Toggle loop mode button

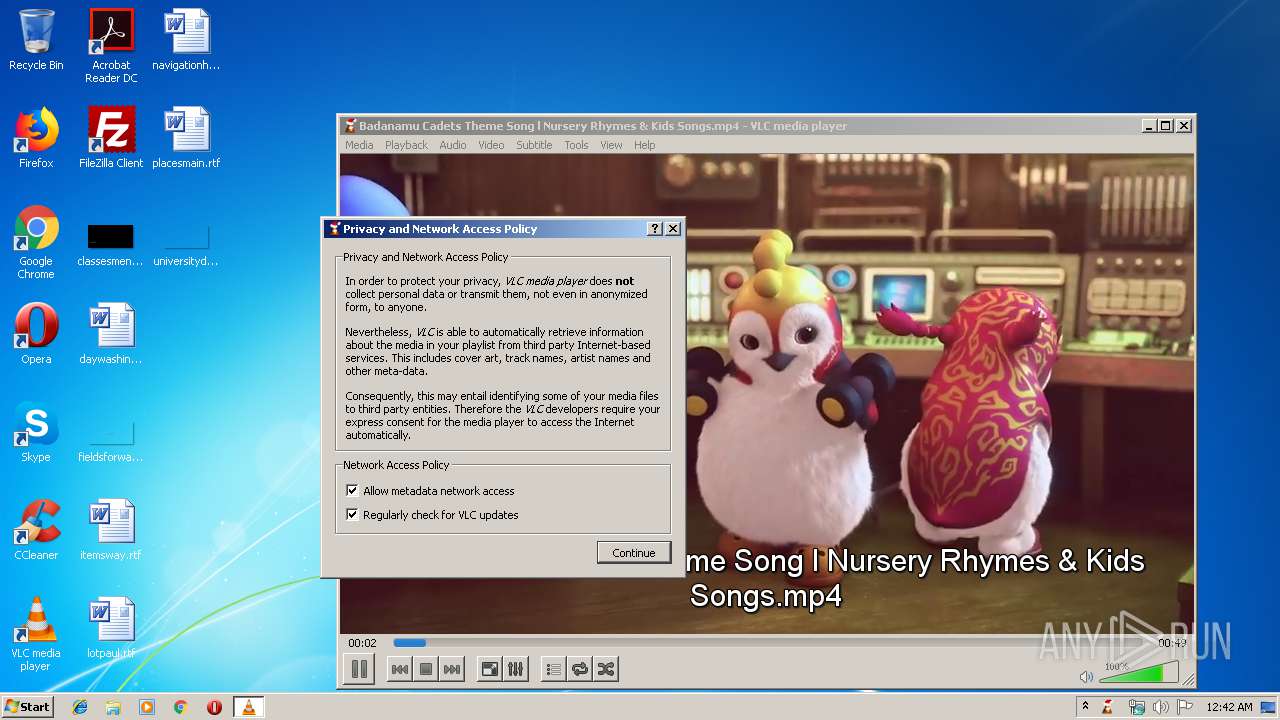pos(579,669)
